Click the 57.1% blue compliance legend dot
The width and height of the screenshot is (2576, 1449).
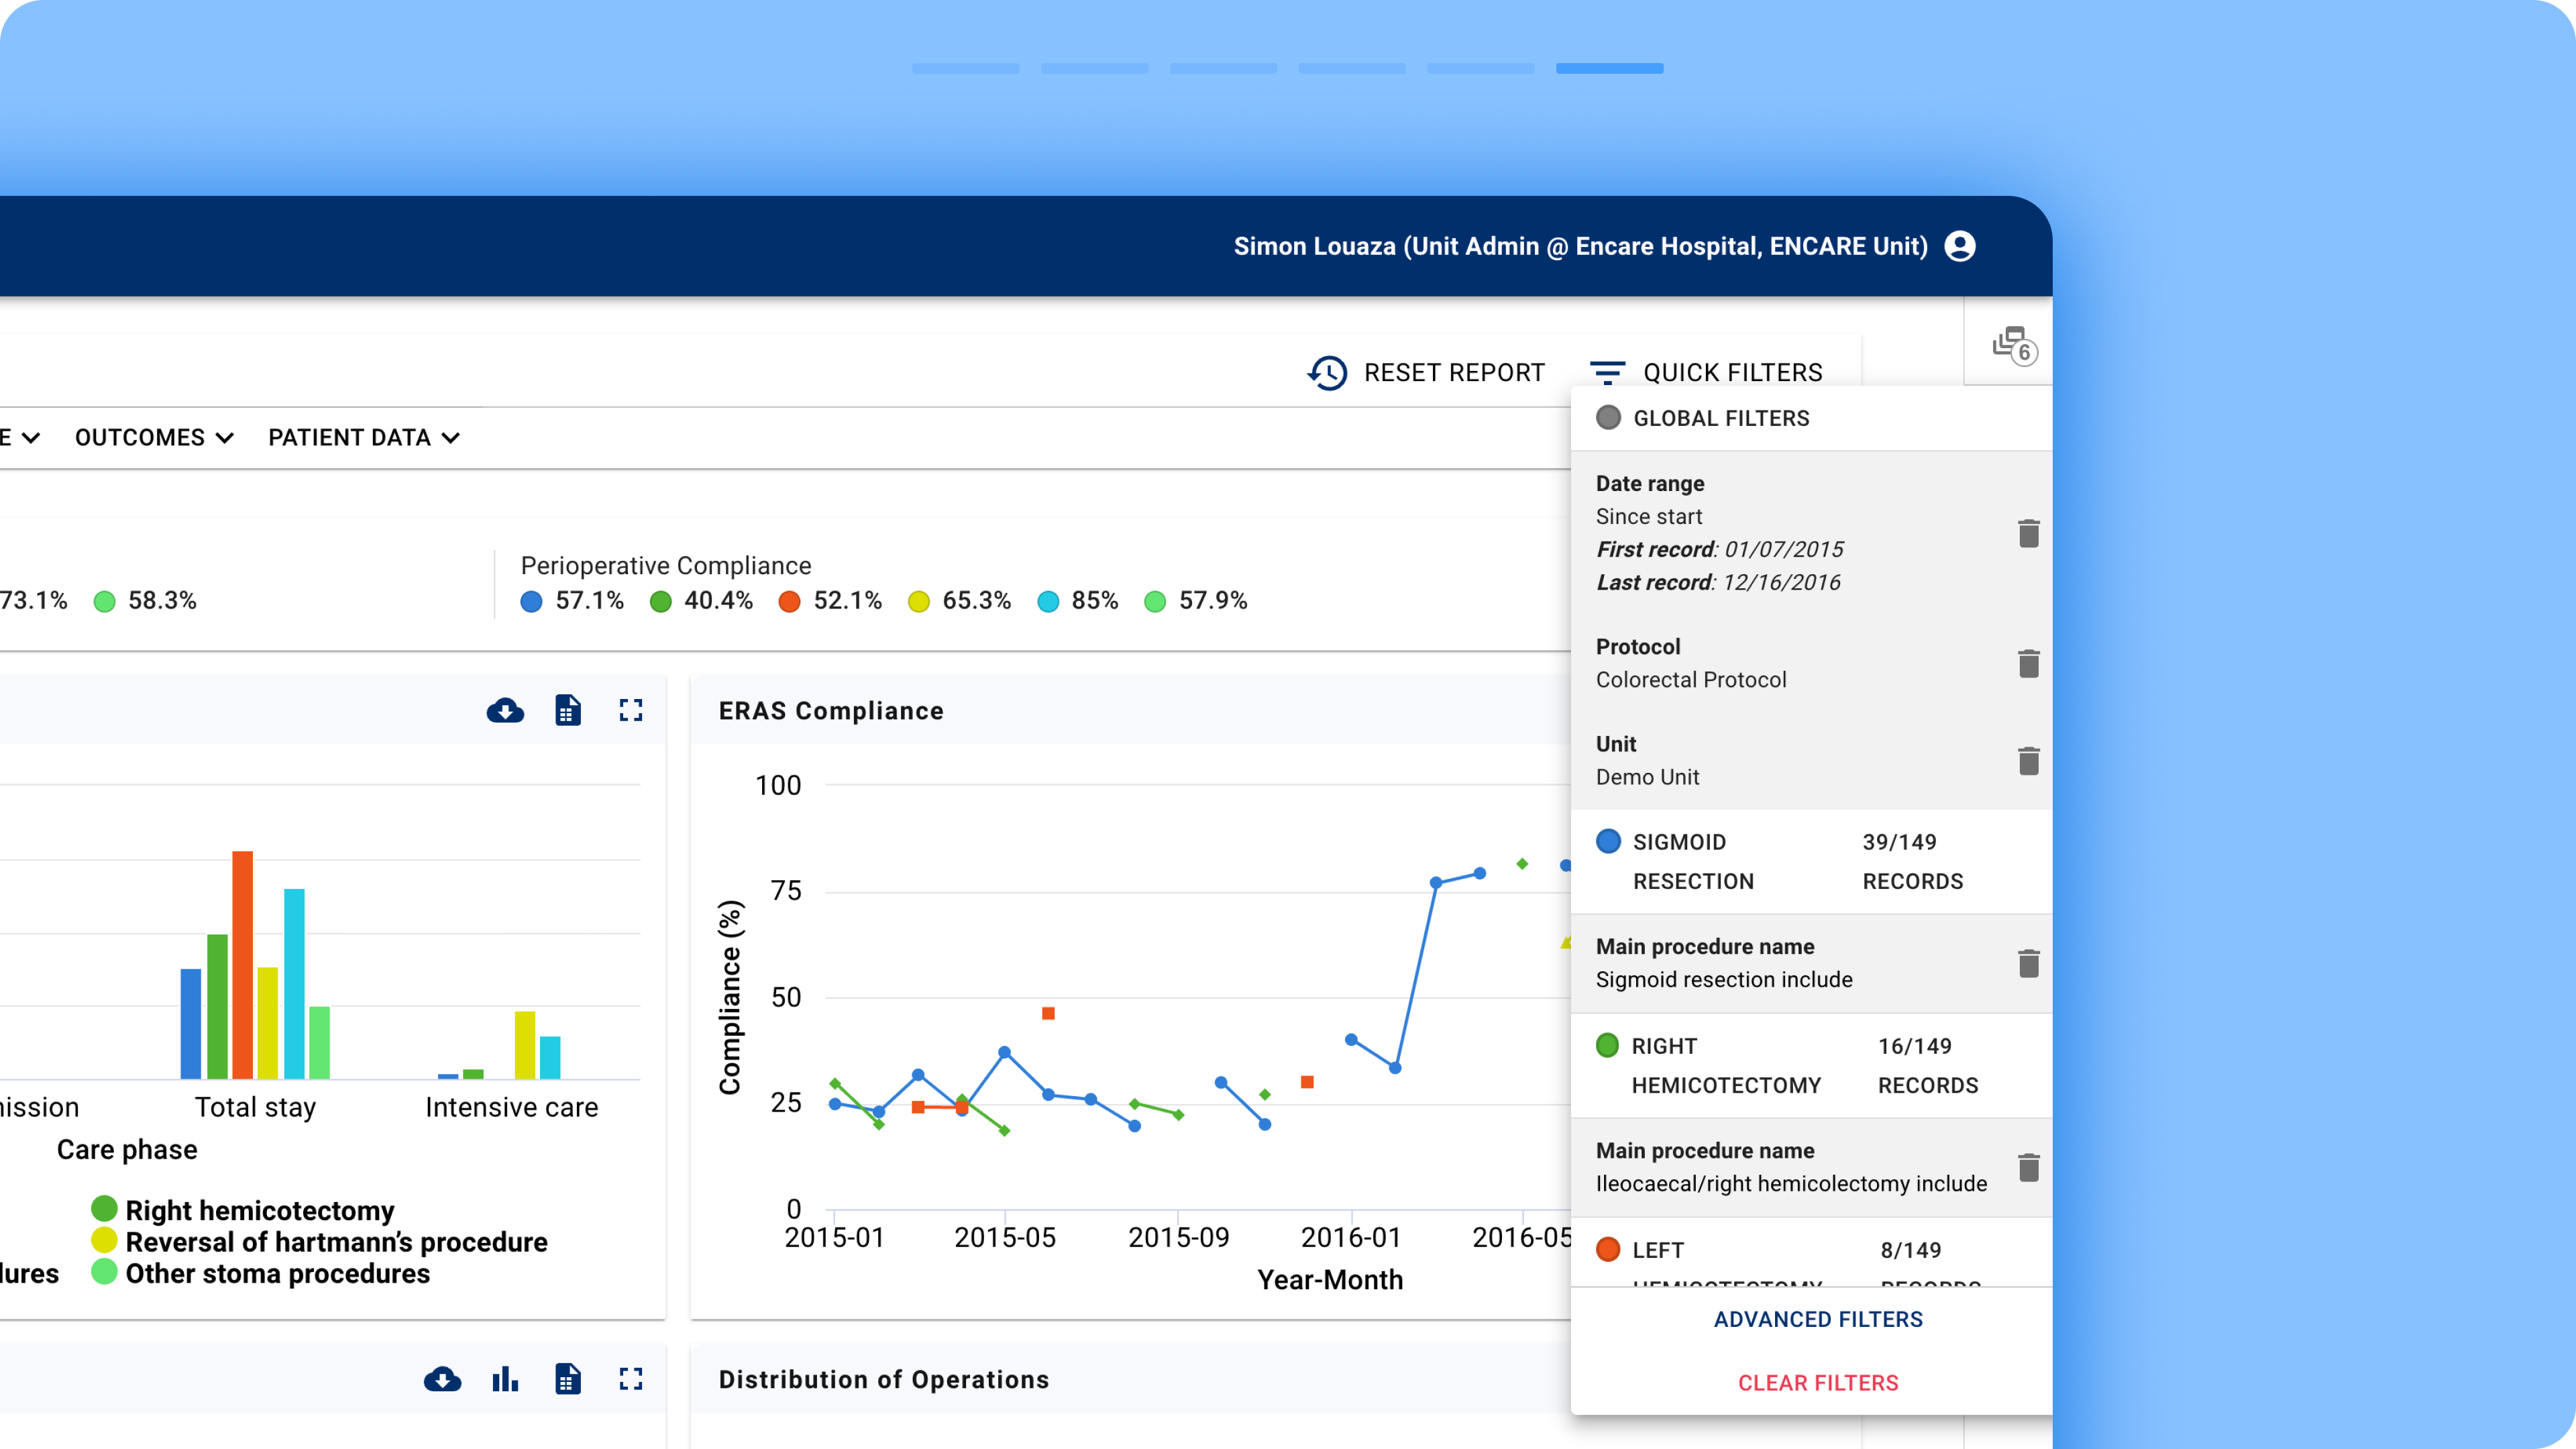531,601
